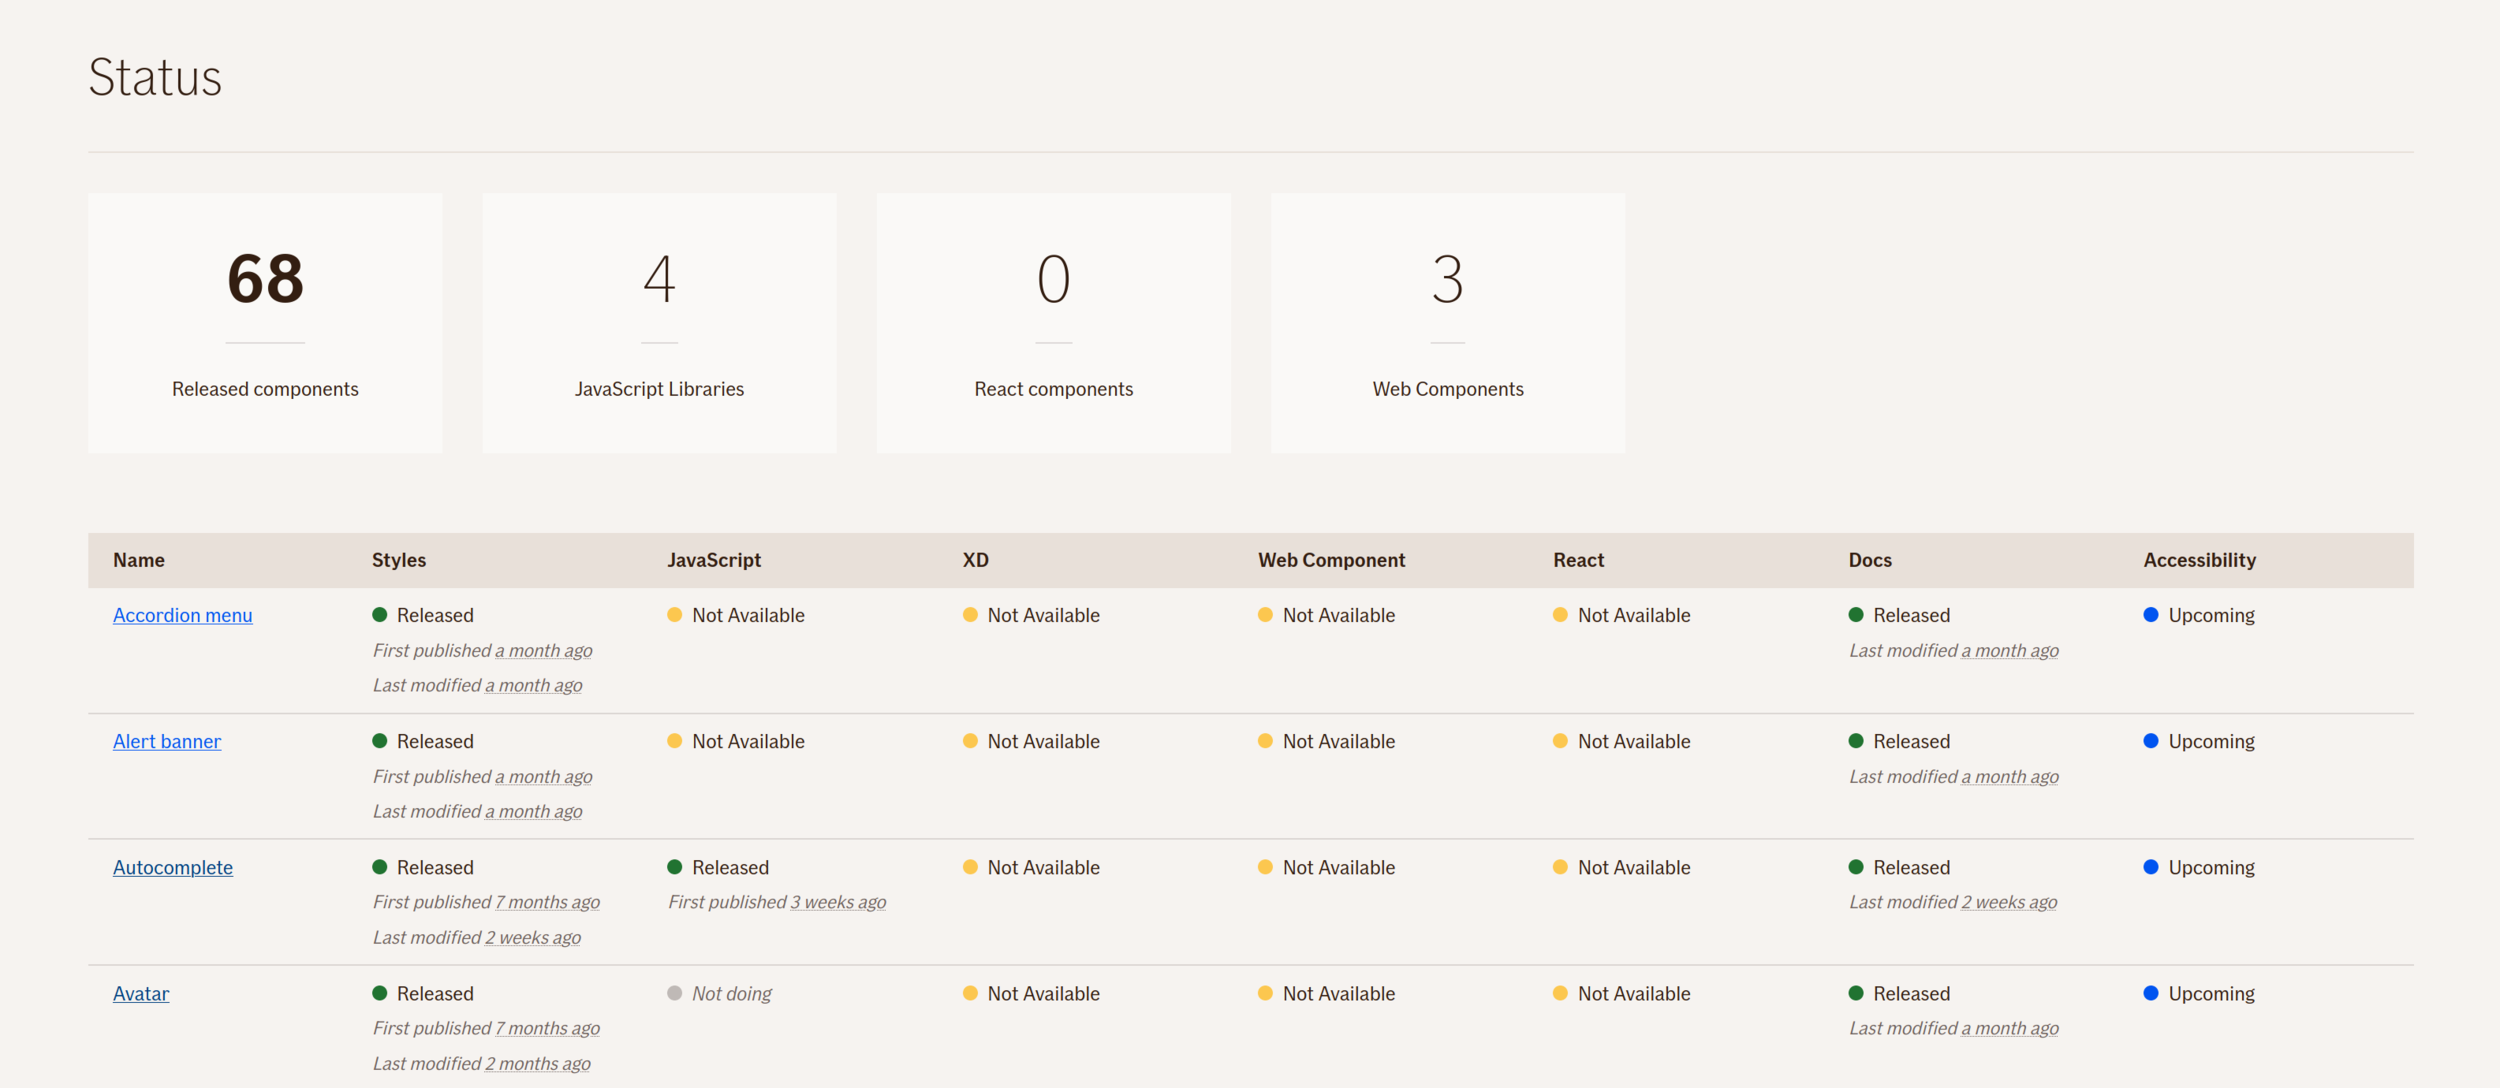Image resolution: width=2500 pixels, height=1088 pixels.
Task: Click blue Upcoming dot in Accordion menu row
Action: (2151, 615)
